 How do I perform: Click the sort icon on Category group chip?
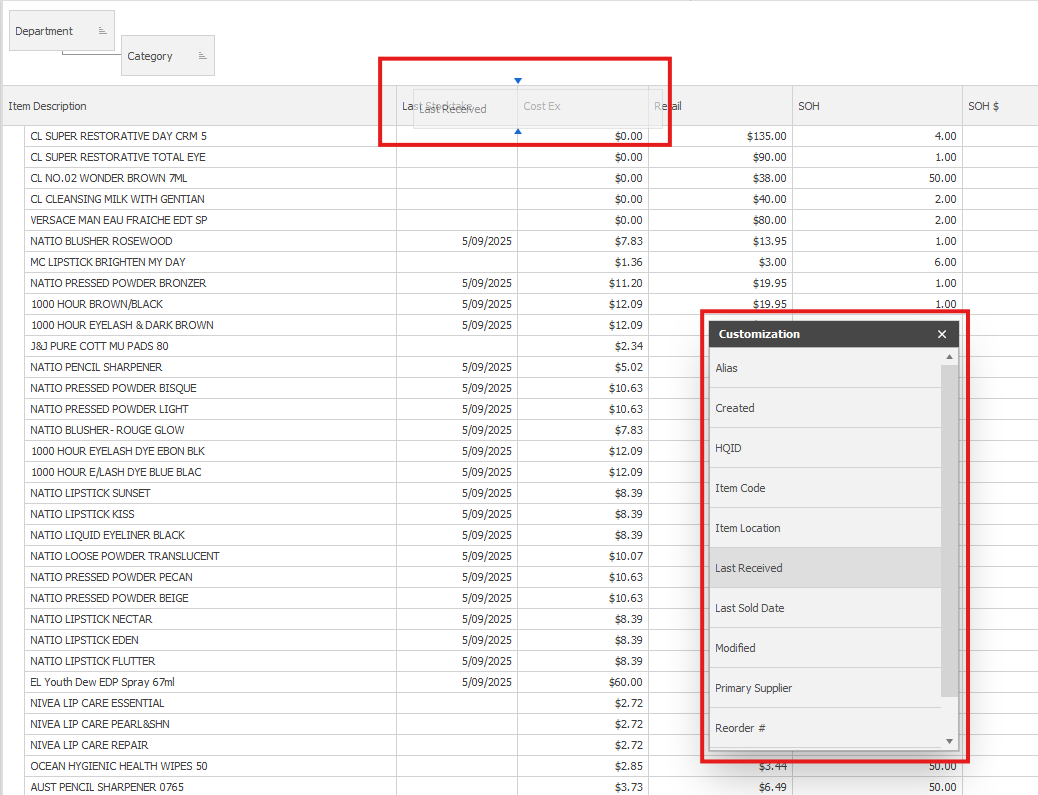[x=202, y=57]
